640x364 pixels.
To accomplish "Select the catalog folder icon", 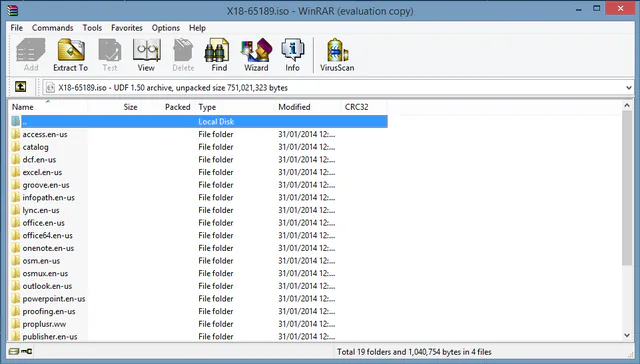I will (x=16, y=147).
